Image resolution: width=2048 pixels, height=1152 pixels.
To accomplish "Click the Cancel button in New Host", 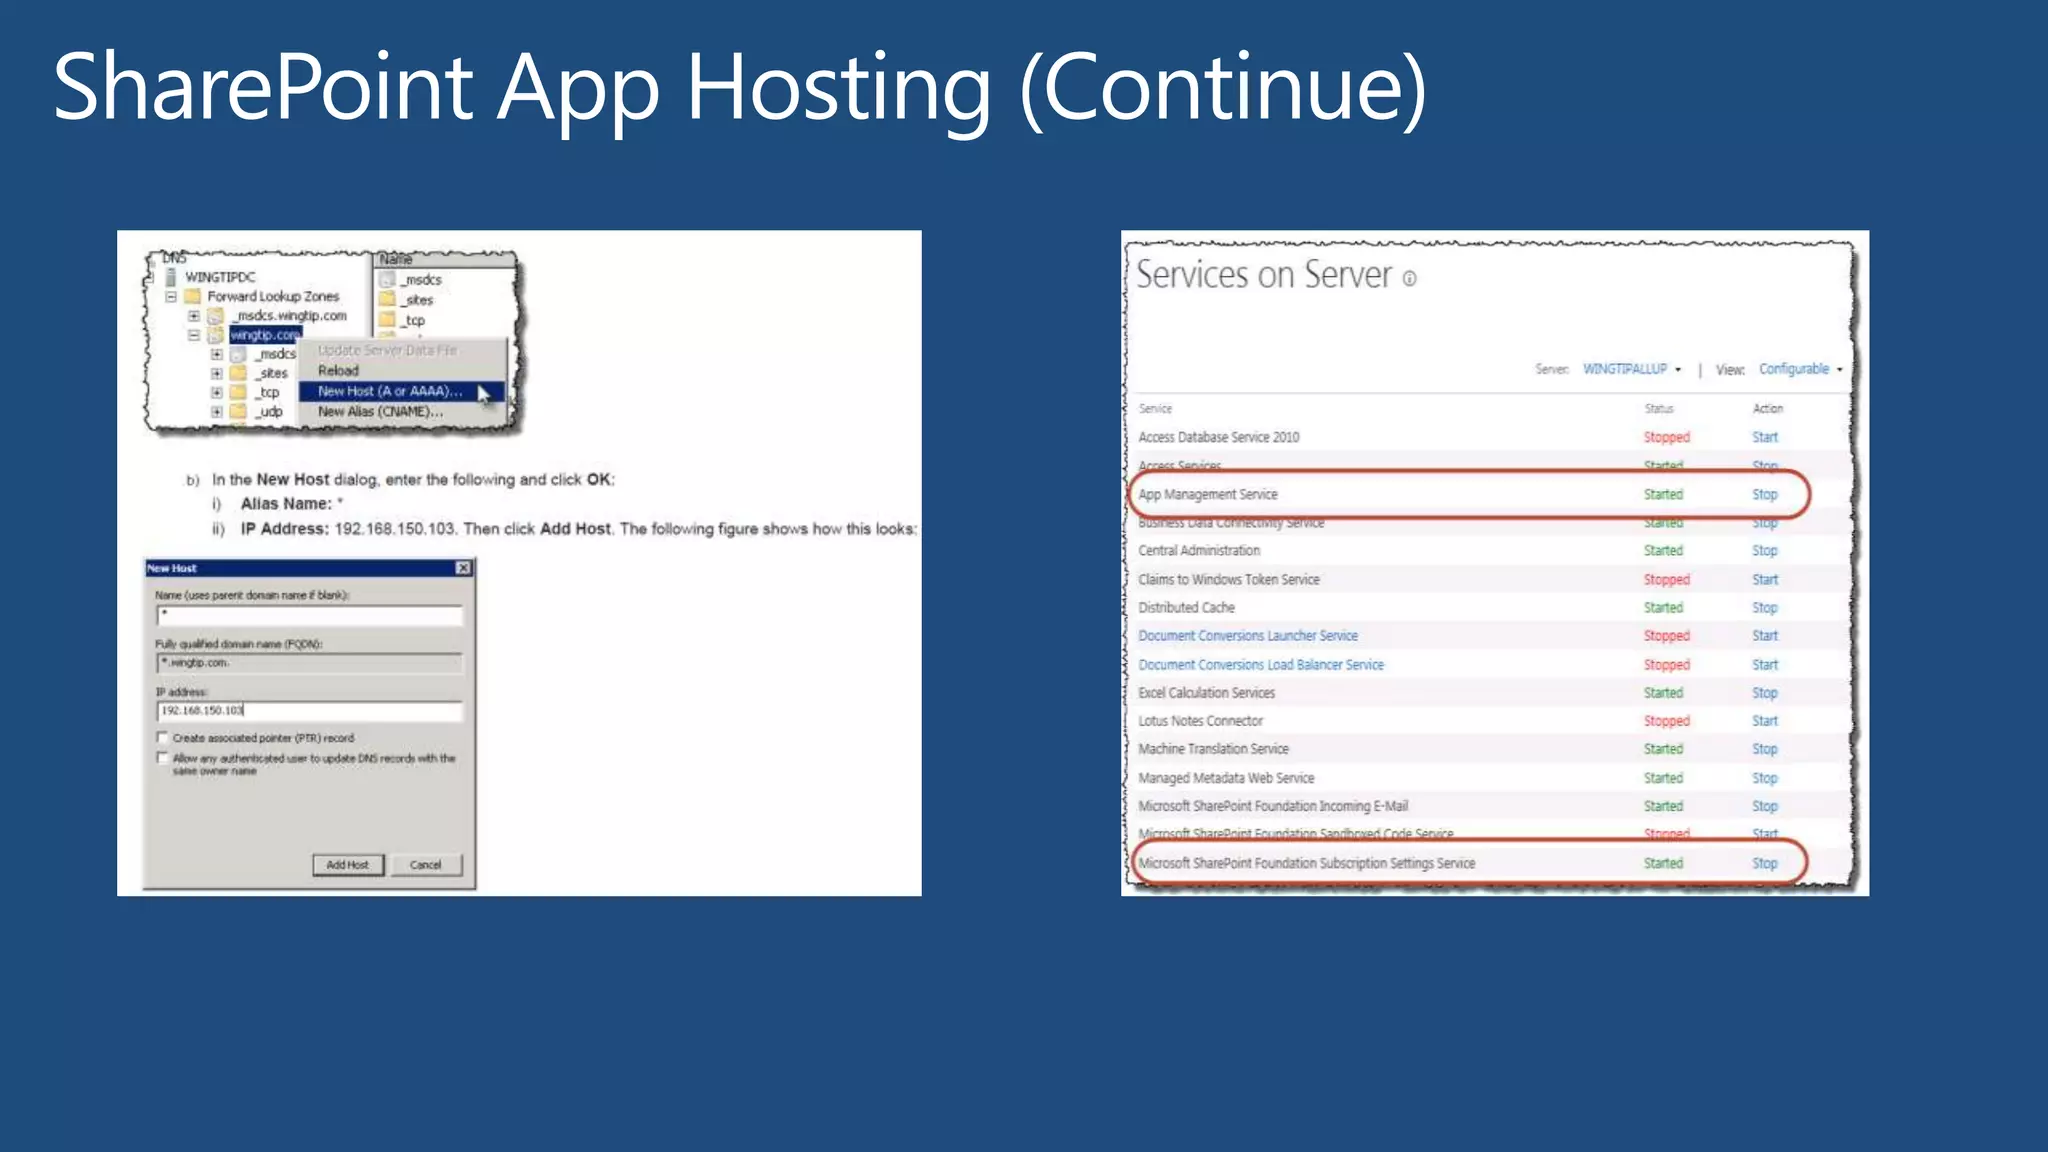I will pos(426,865).
